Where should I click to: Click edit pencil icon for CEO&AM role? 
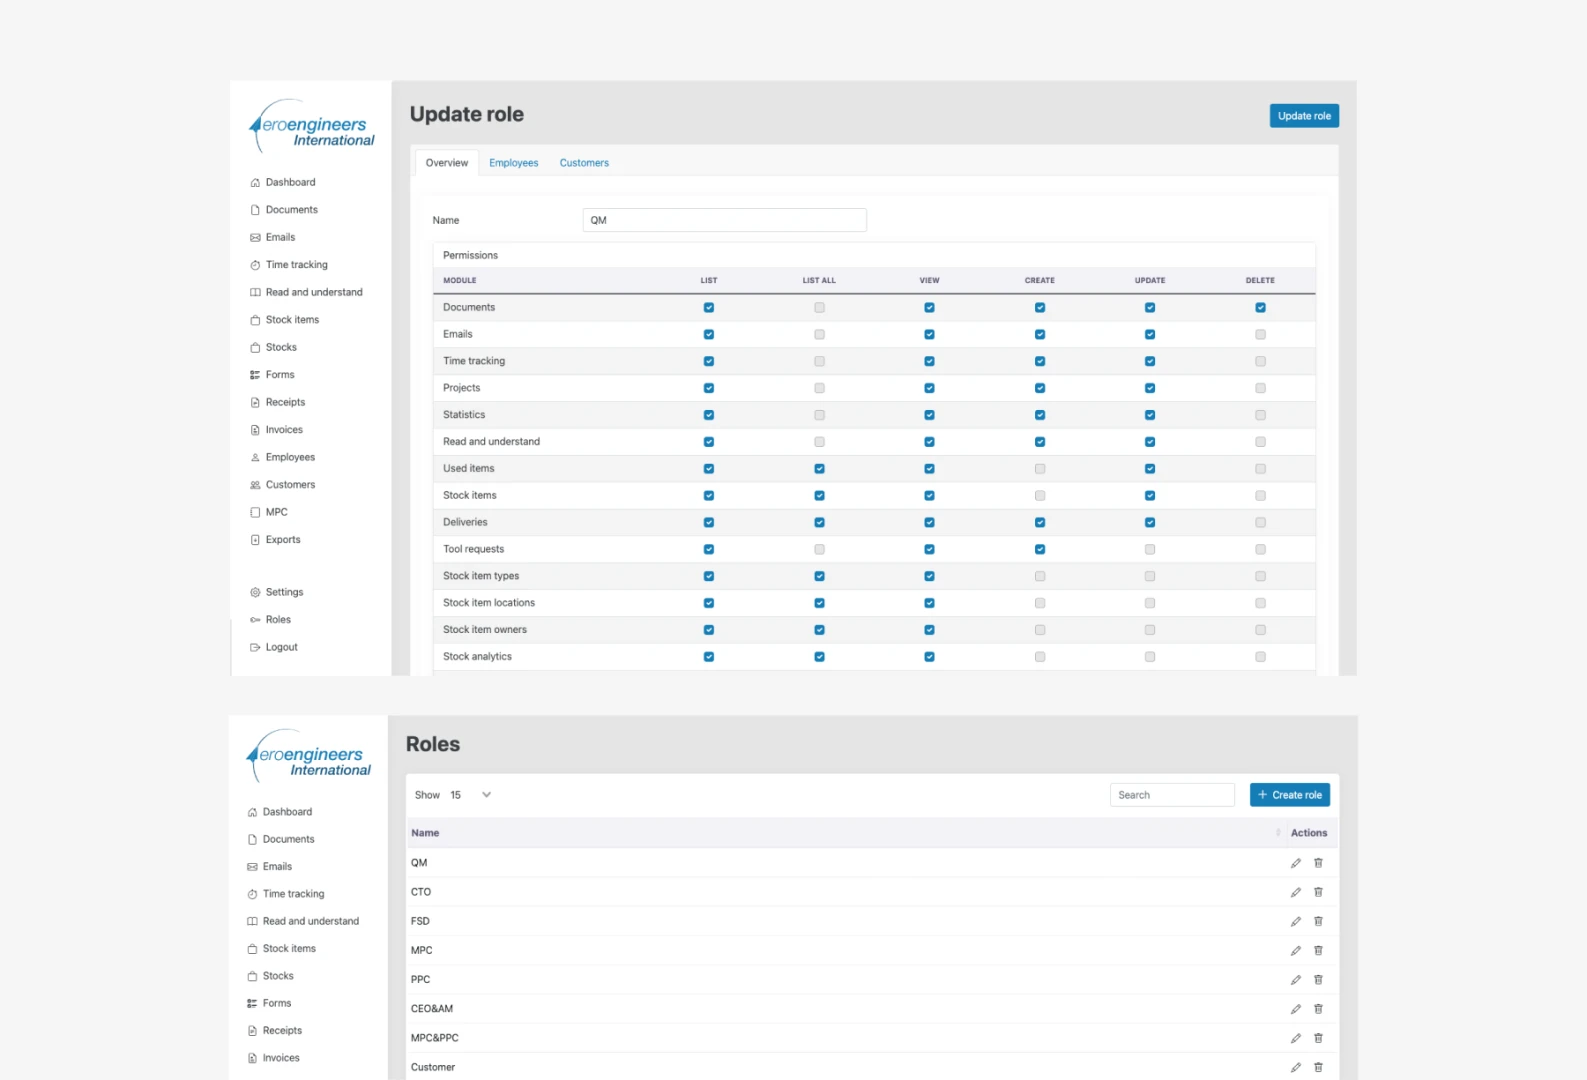tap(1295, 1009)
